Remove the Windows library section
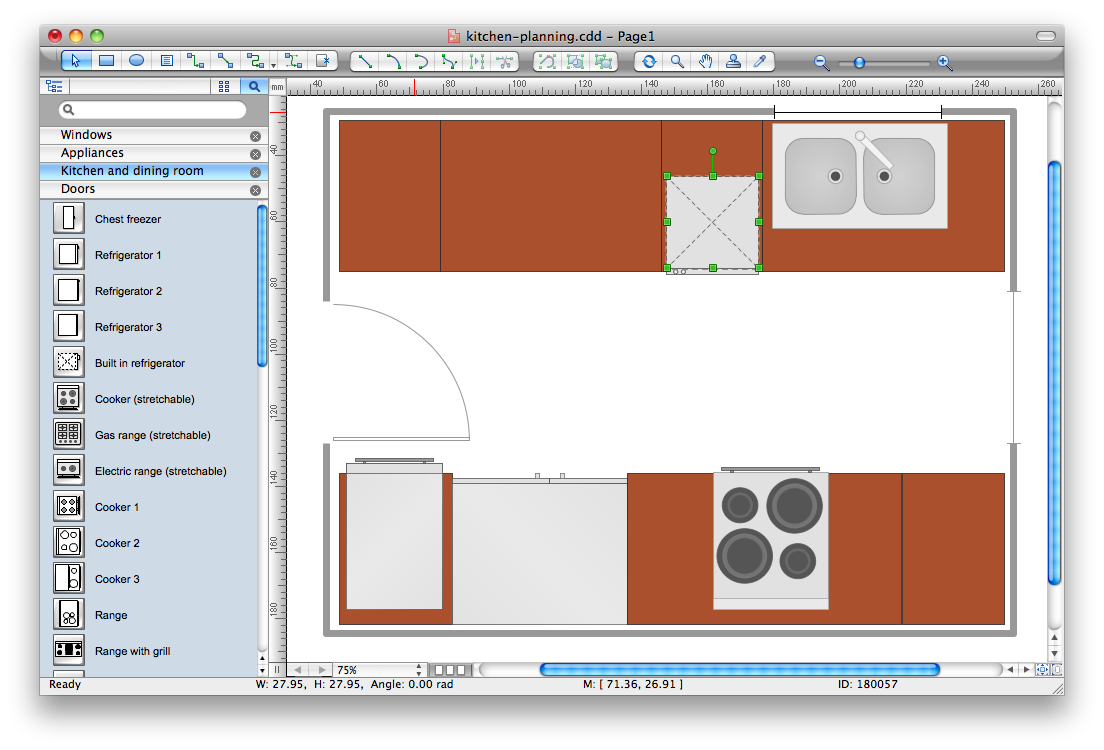The image size is (1104, 750). tap(255, 135)
